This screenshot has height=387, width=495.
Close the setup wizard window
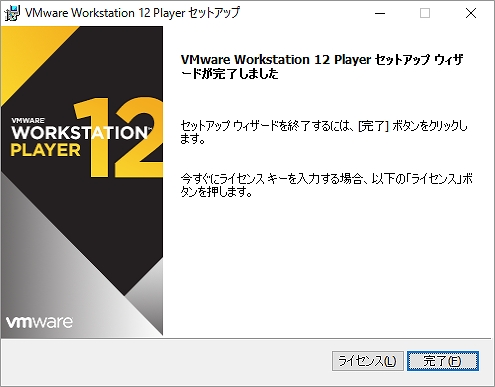pos(471,13)
